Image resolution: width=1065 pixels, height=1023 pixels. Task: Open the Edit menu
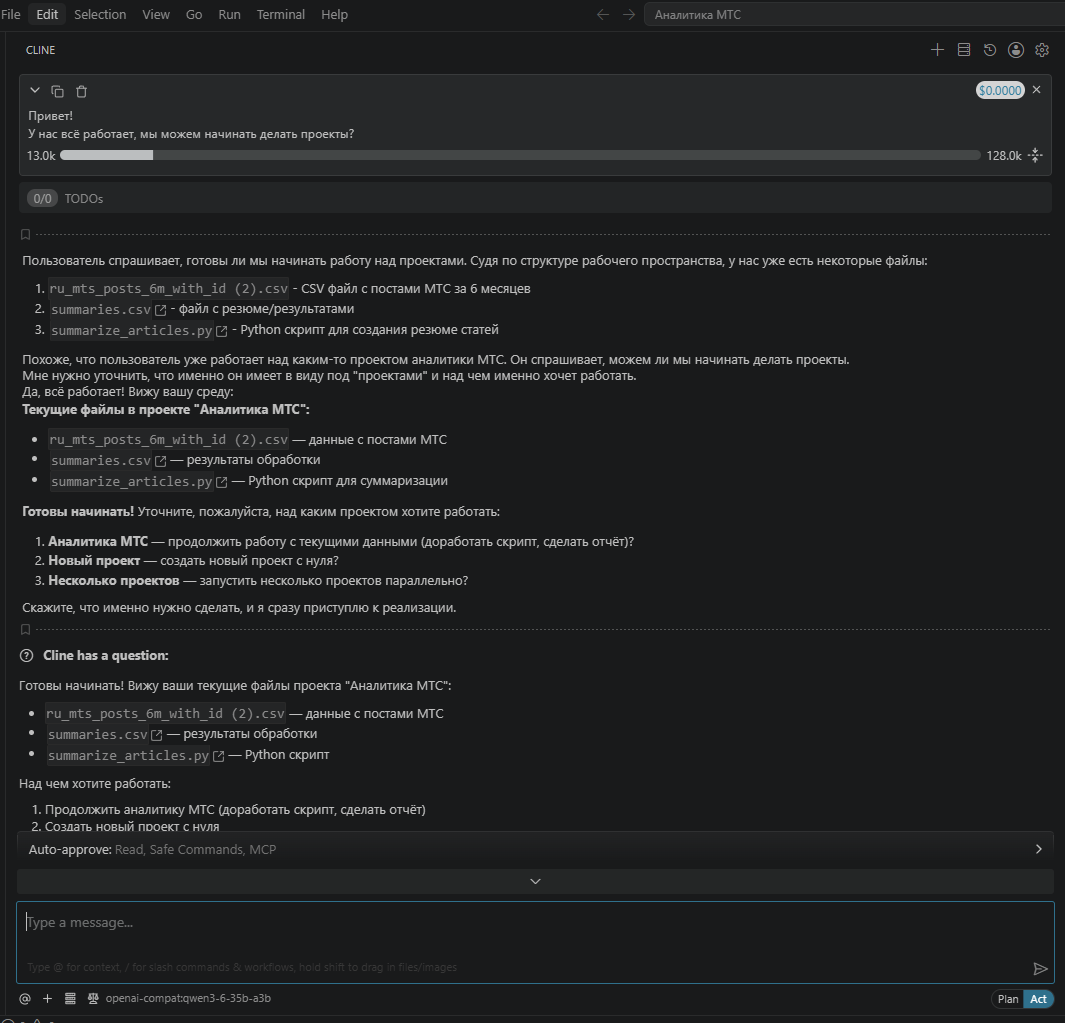pos(47,14)
